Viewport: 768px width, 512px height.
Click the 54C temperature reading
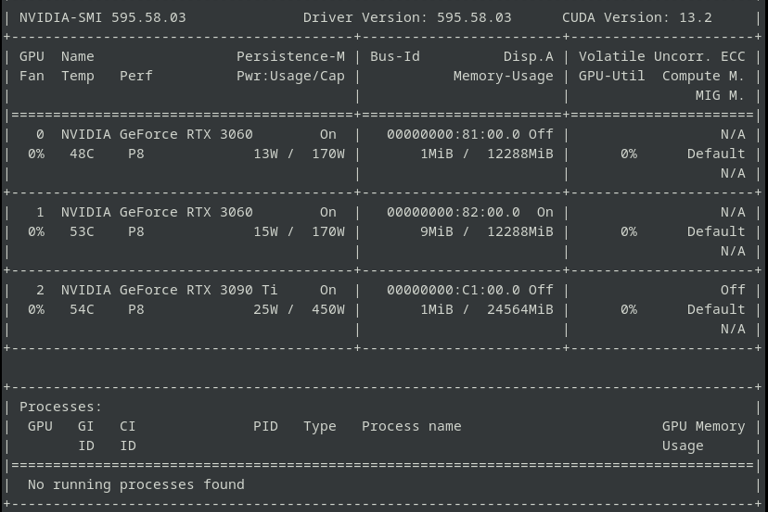tap(82, 310)
